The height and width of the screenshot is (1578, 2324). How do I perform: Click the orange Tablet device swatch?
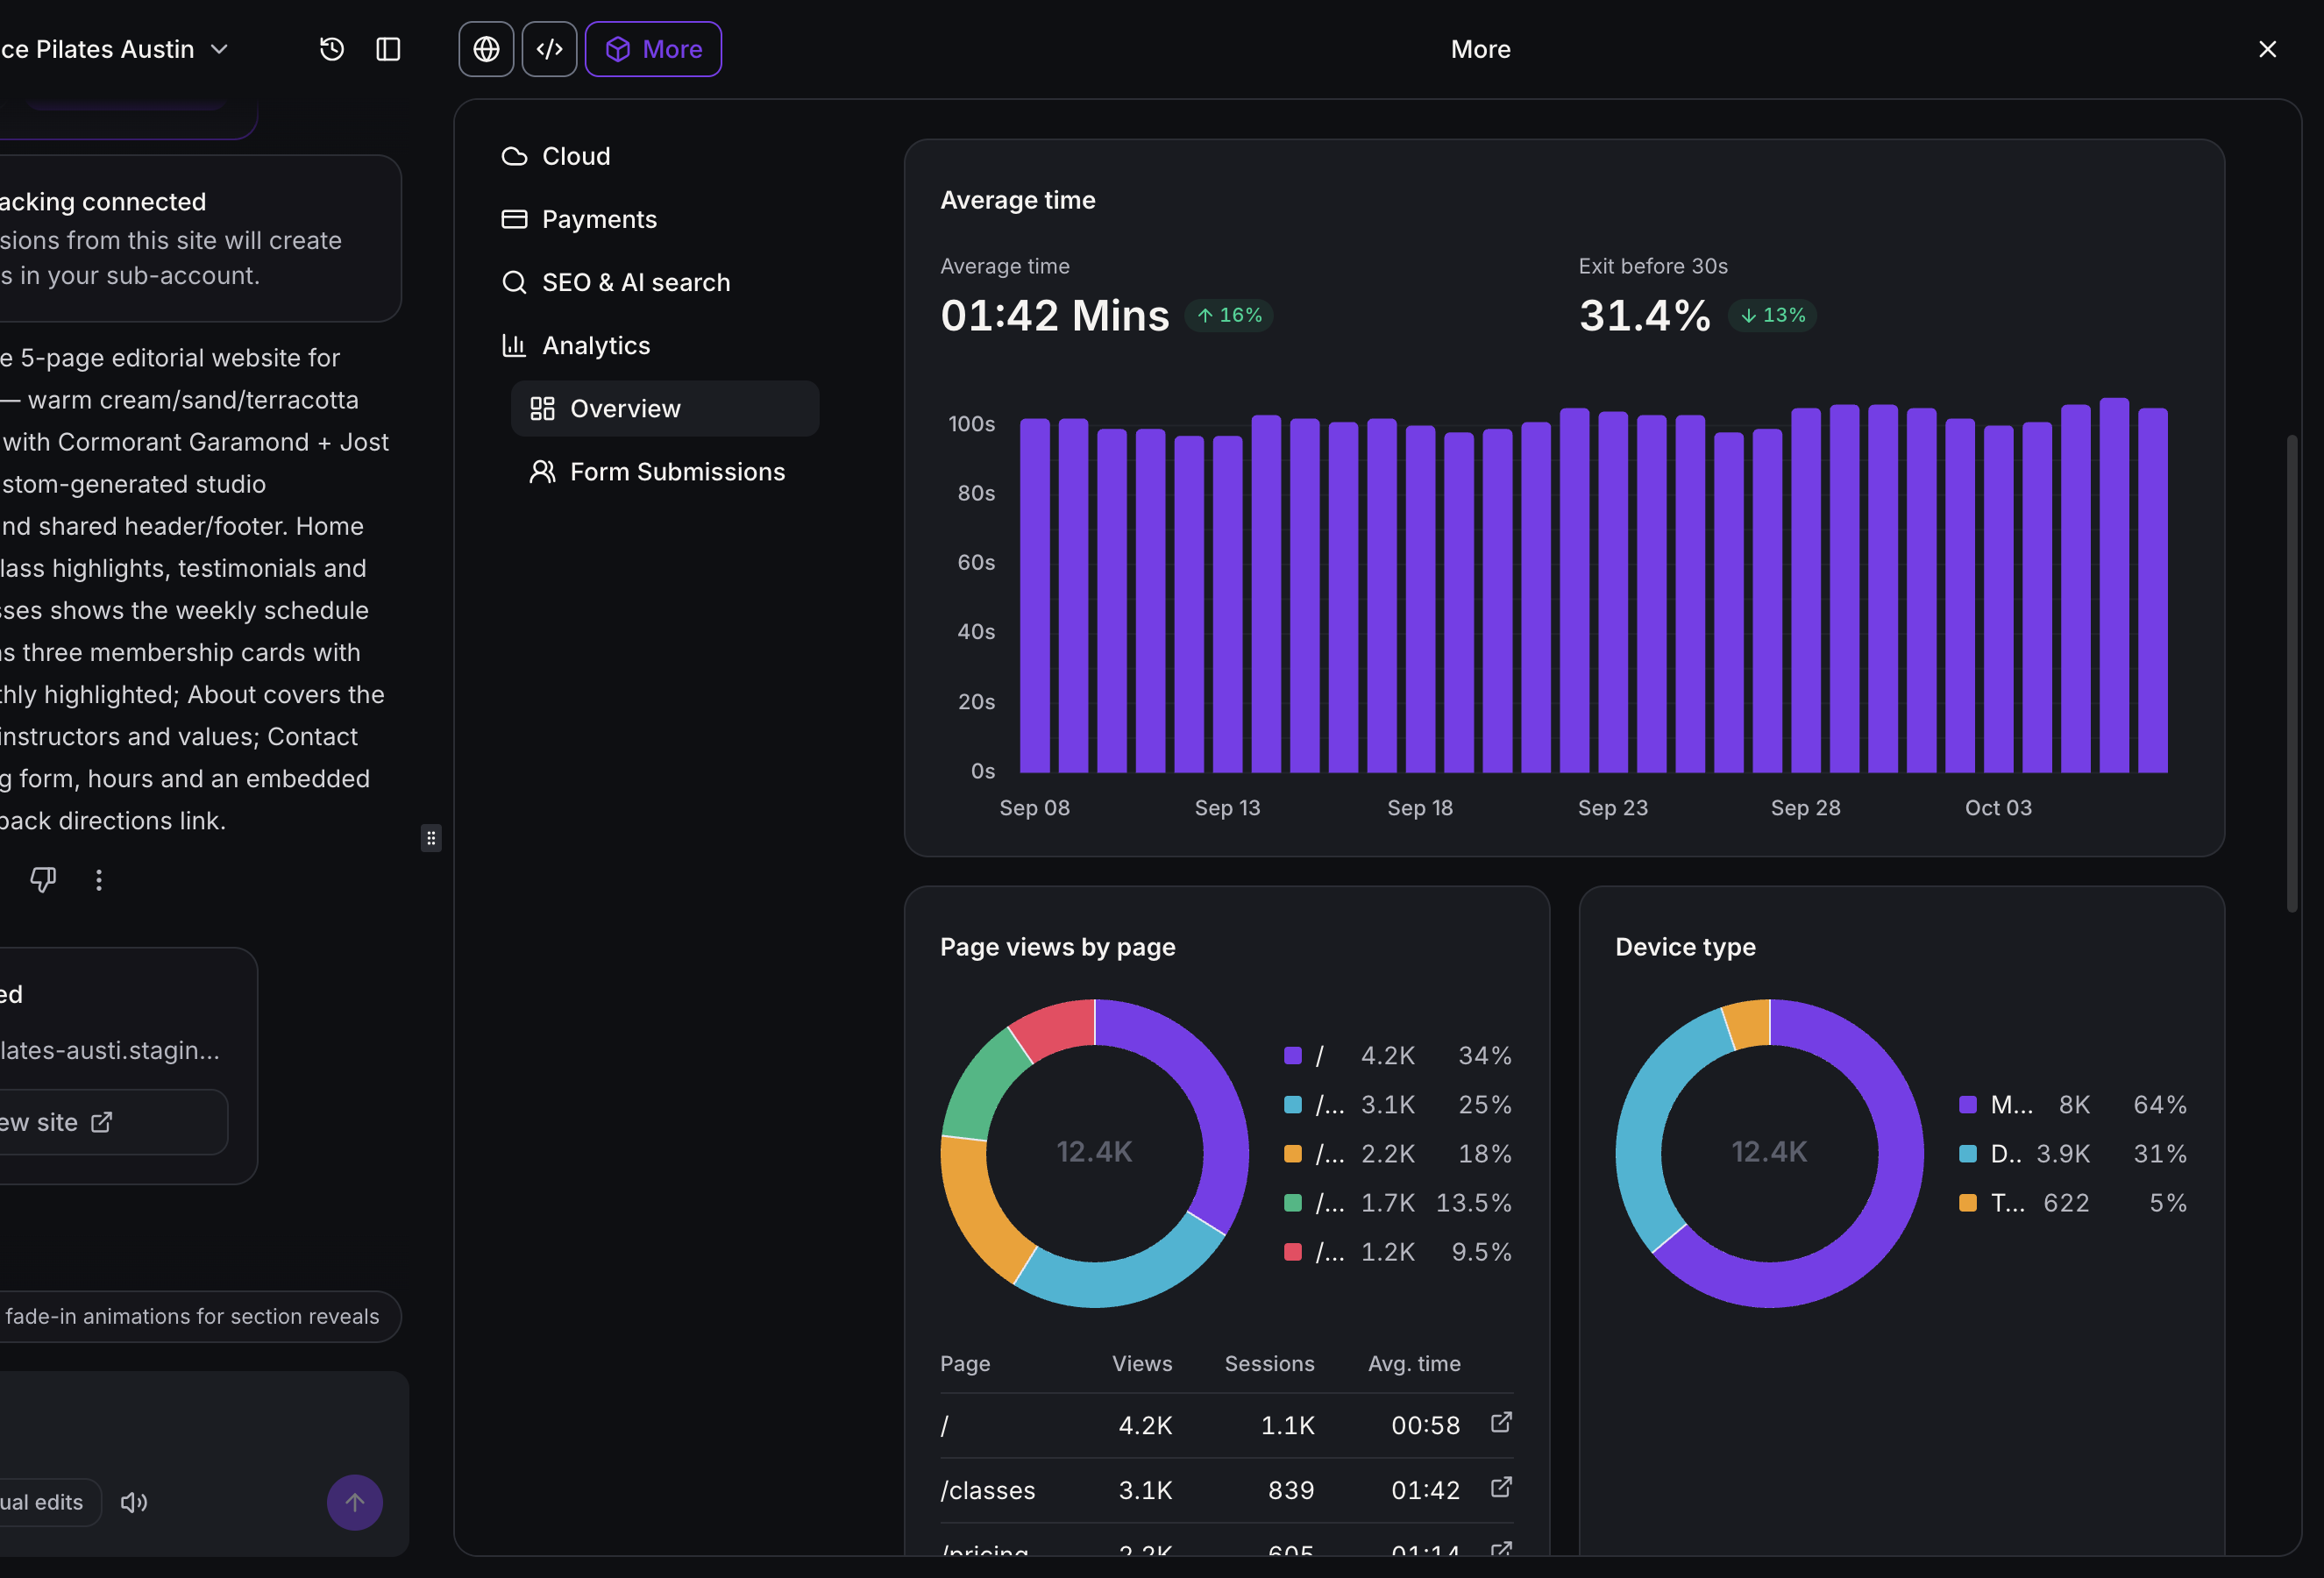1968,1202
